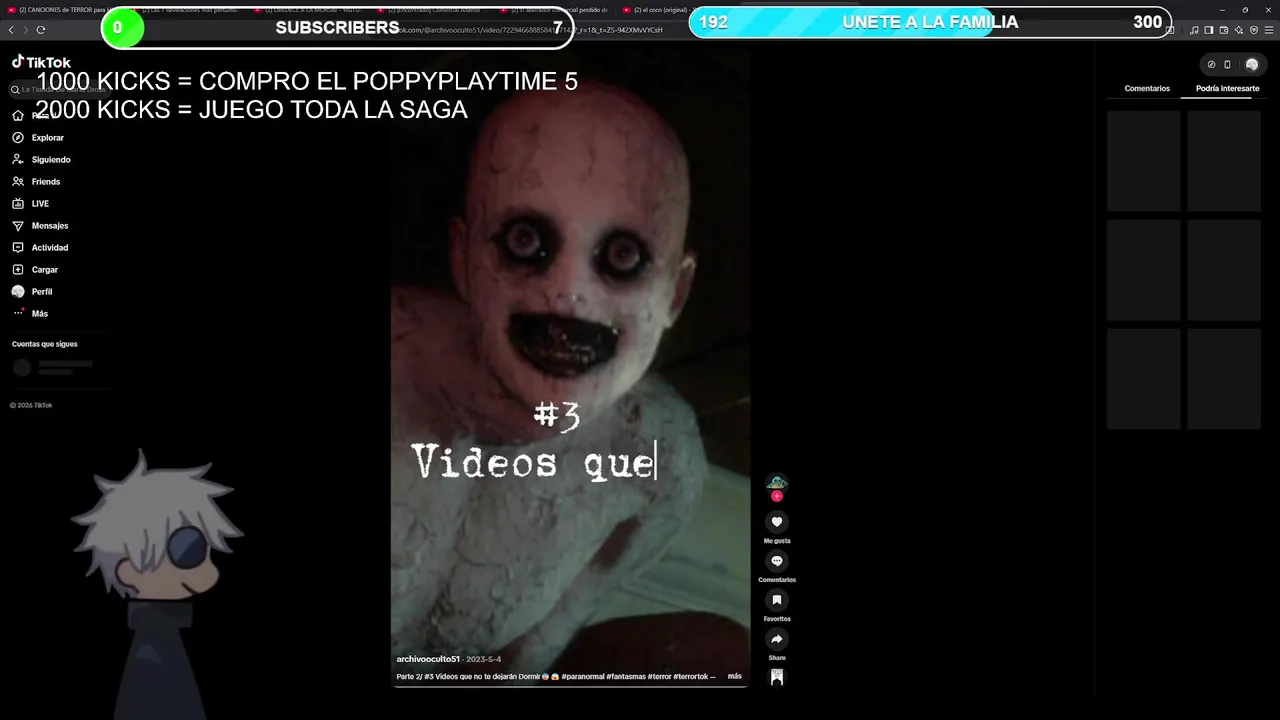Click the archivooculto51 username link
1280x720 pixels.
pos(428,659)
